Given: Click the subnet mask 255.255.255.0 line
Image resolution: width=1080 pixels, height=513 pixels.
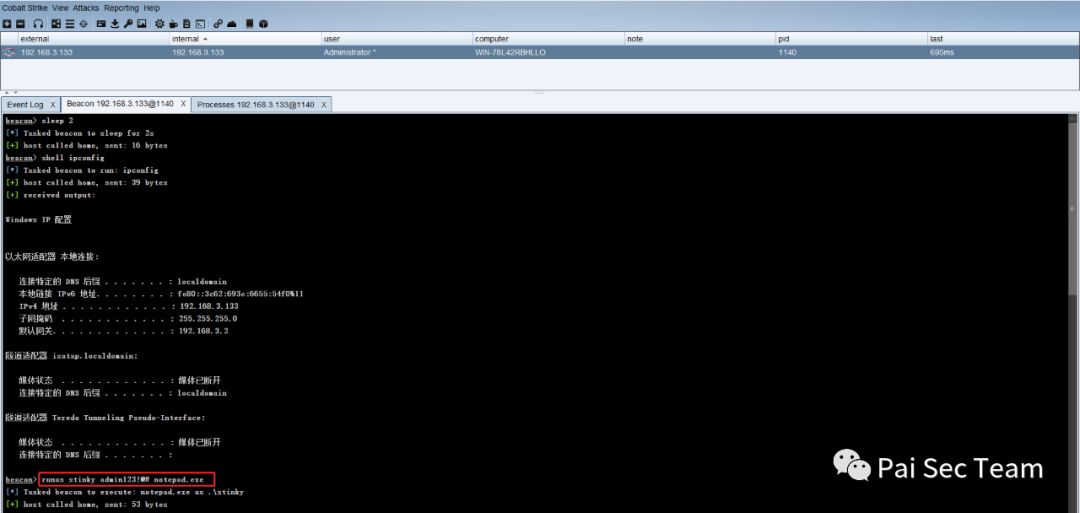Looking at the screenshot, I should (x=127, y=319).
